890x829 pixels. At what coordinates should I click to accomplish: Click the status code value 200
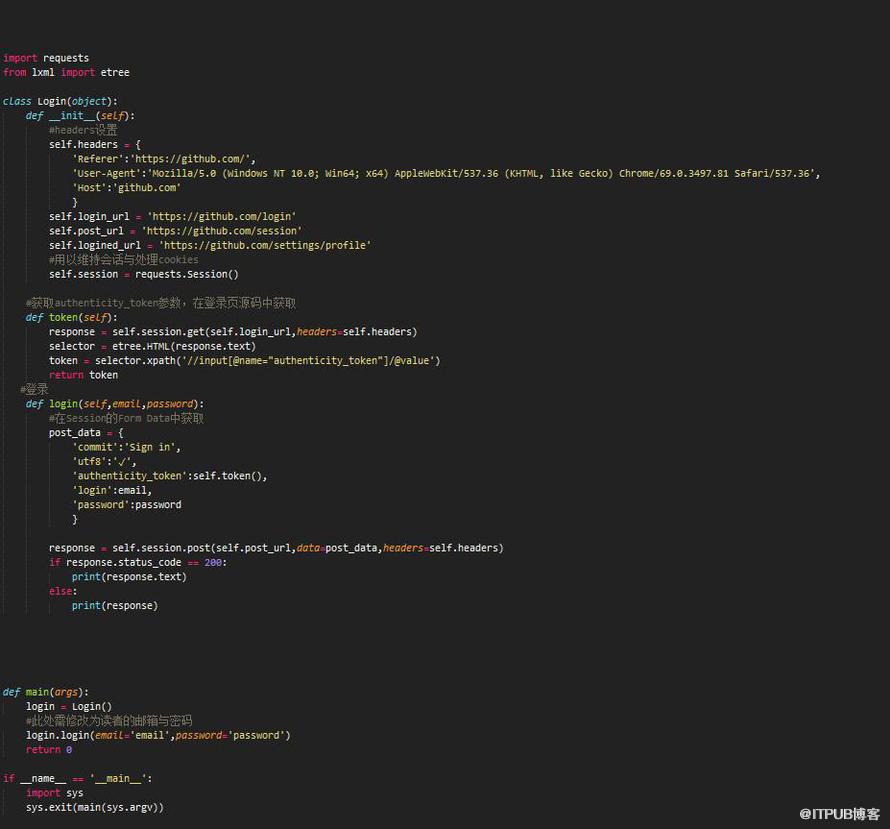(x=213, y=562)
